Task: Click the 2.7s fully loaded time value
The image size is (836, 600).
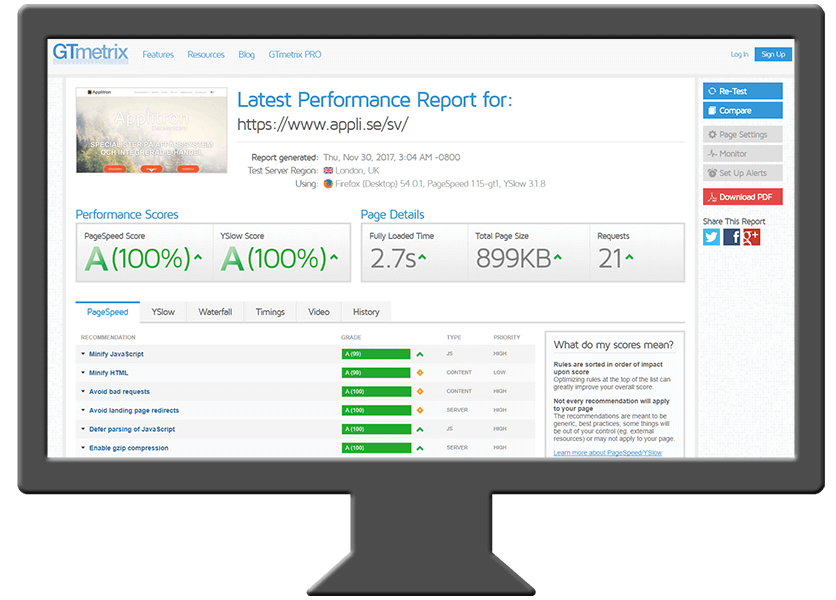Action: (x=393, y=259)
